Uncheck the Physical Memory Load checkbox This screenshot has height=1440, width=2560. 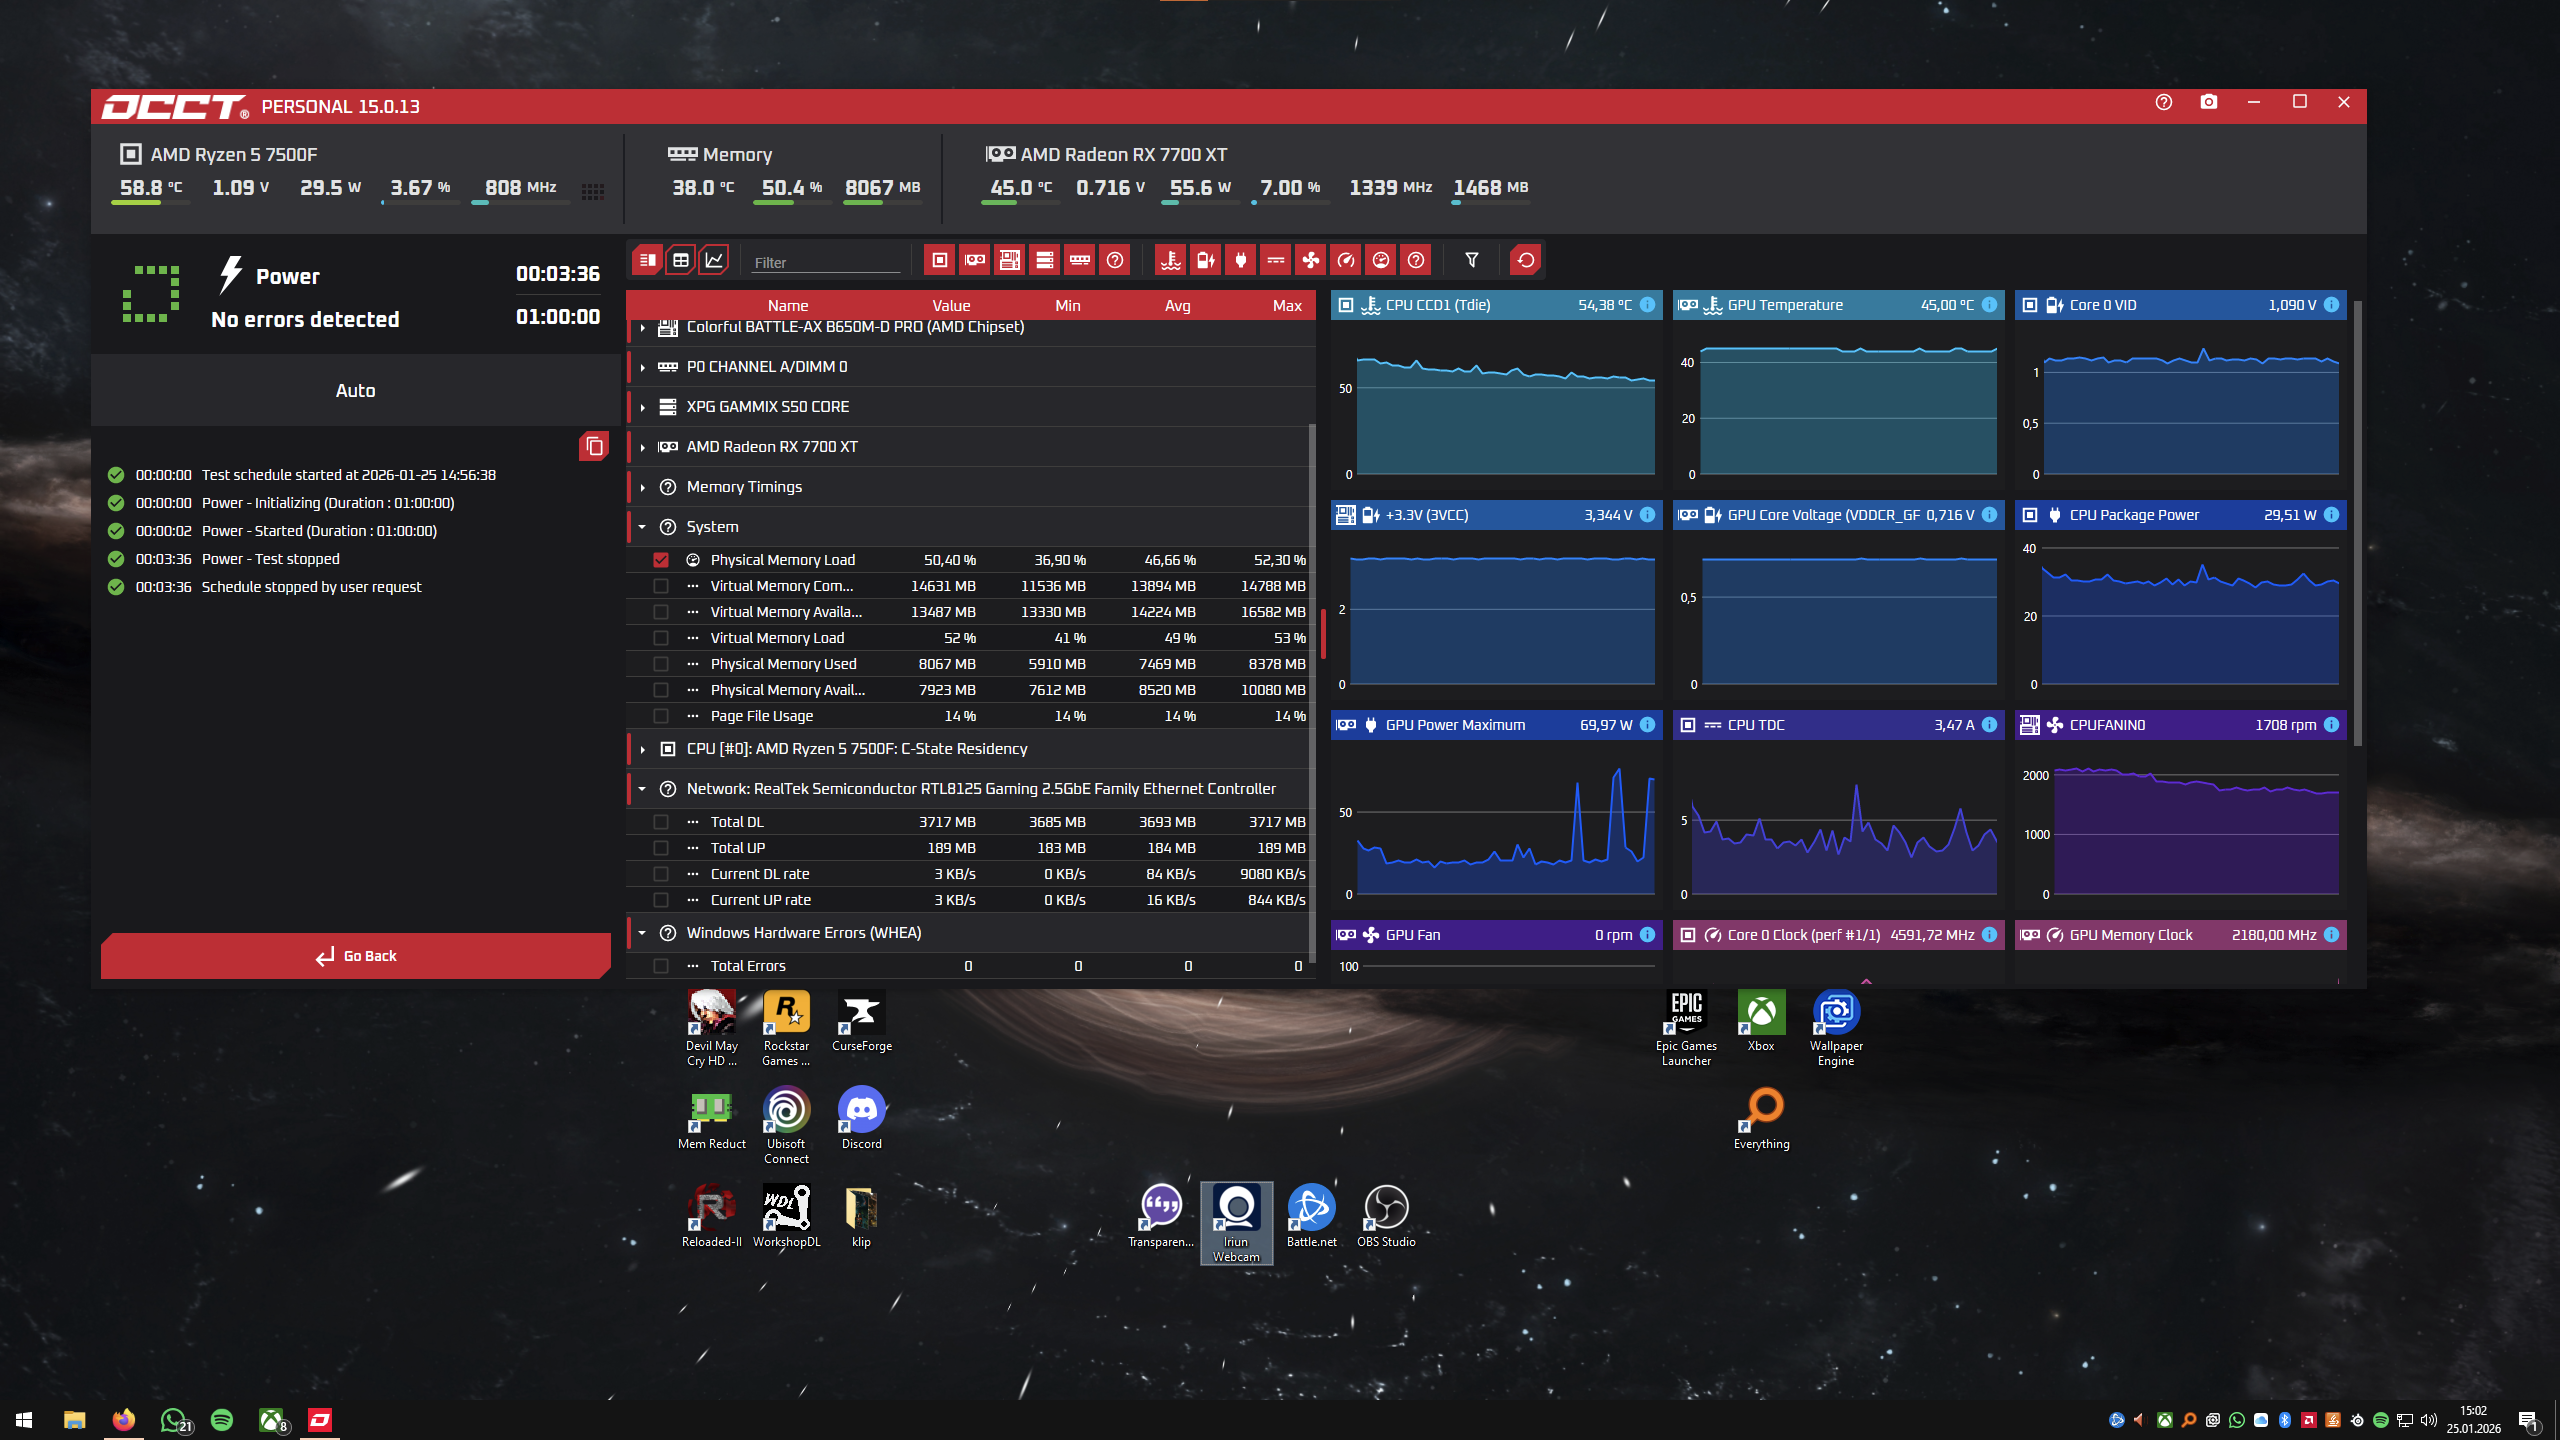[x=661, y=560]
